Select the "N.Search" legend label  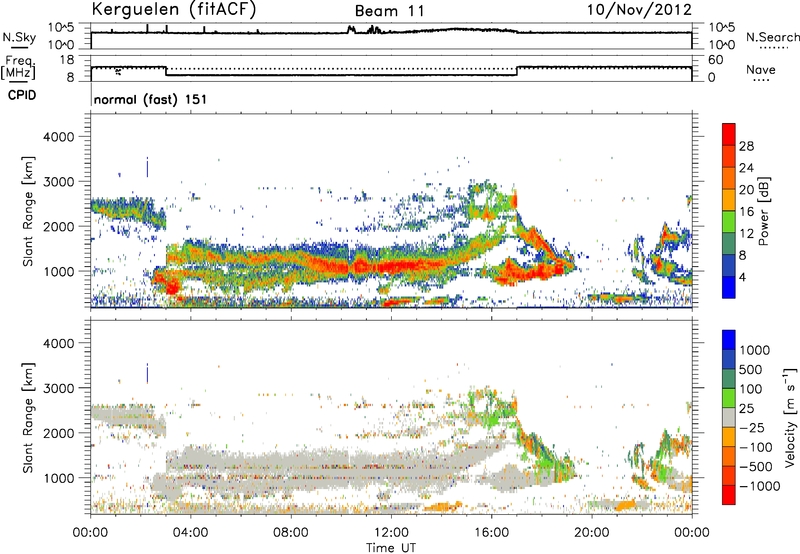(x=772, y=37)
